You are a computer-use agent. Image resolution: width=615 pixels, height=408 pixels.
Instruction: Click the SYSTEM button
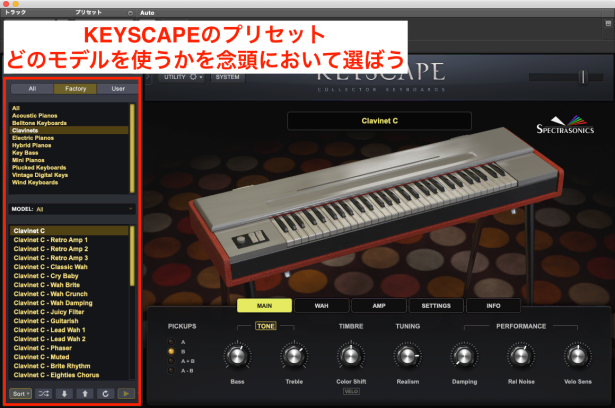tap(227, 77)
